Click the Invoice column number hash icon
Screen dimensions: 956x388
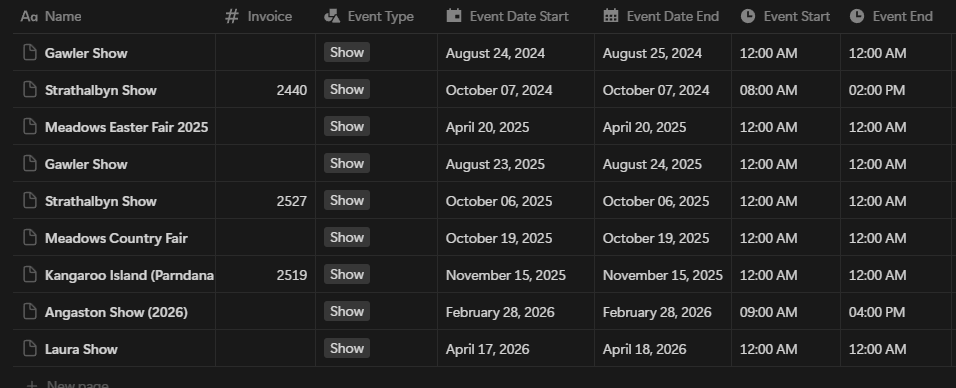click(232, 16)
